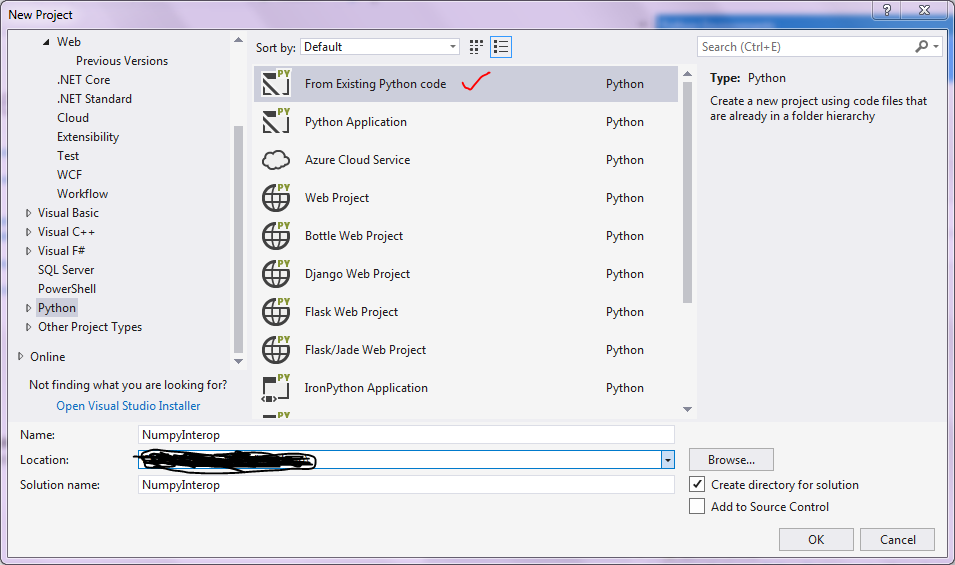Image resolution: width=955 pixels, height=565 pixels.
Task: Collapse the Web tree node
Action: [x=46, y=42]
